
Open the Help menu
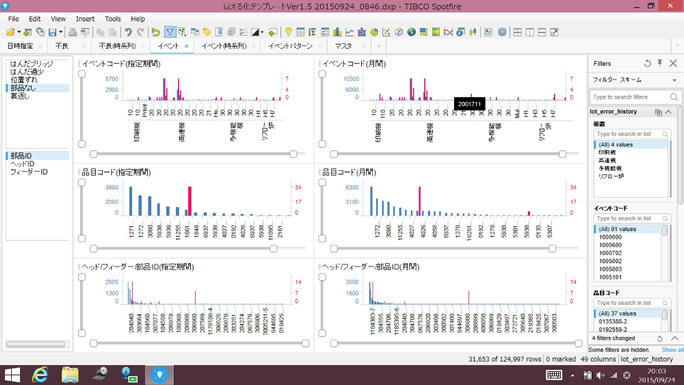(138, 19)
